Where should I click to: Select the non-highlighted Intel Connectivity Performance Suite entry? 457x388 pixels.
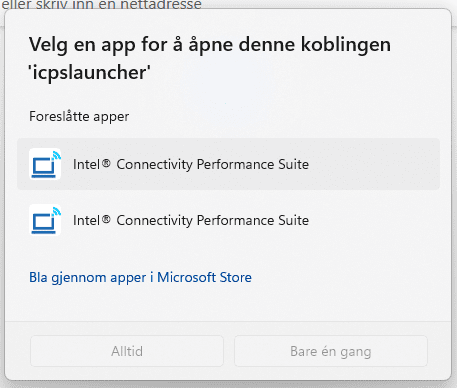point(228,220)
